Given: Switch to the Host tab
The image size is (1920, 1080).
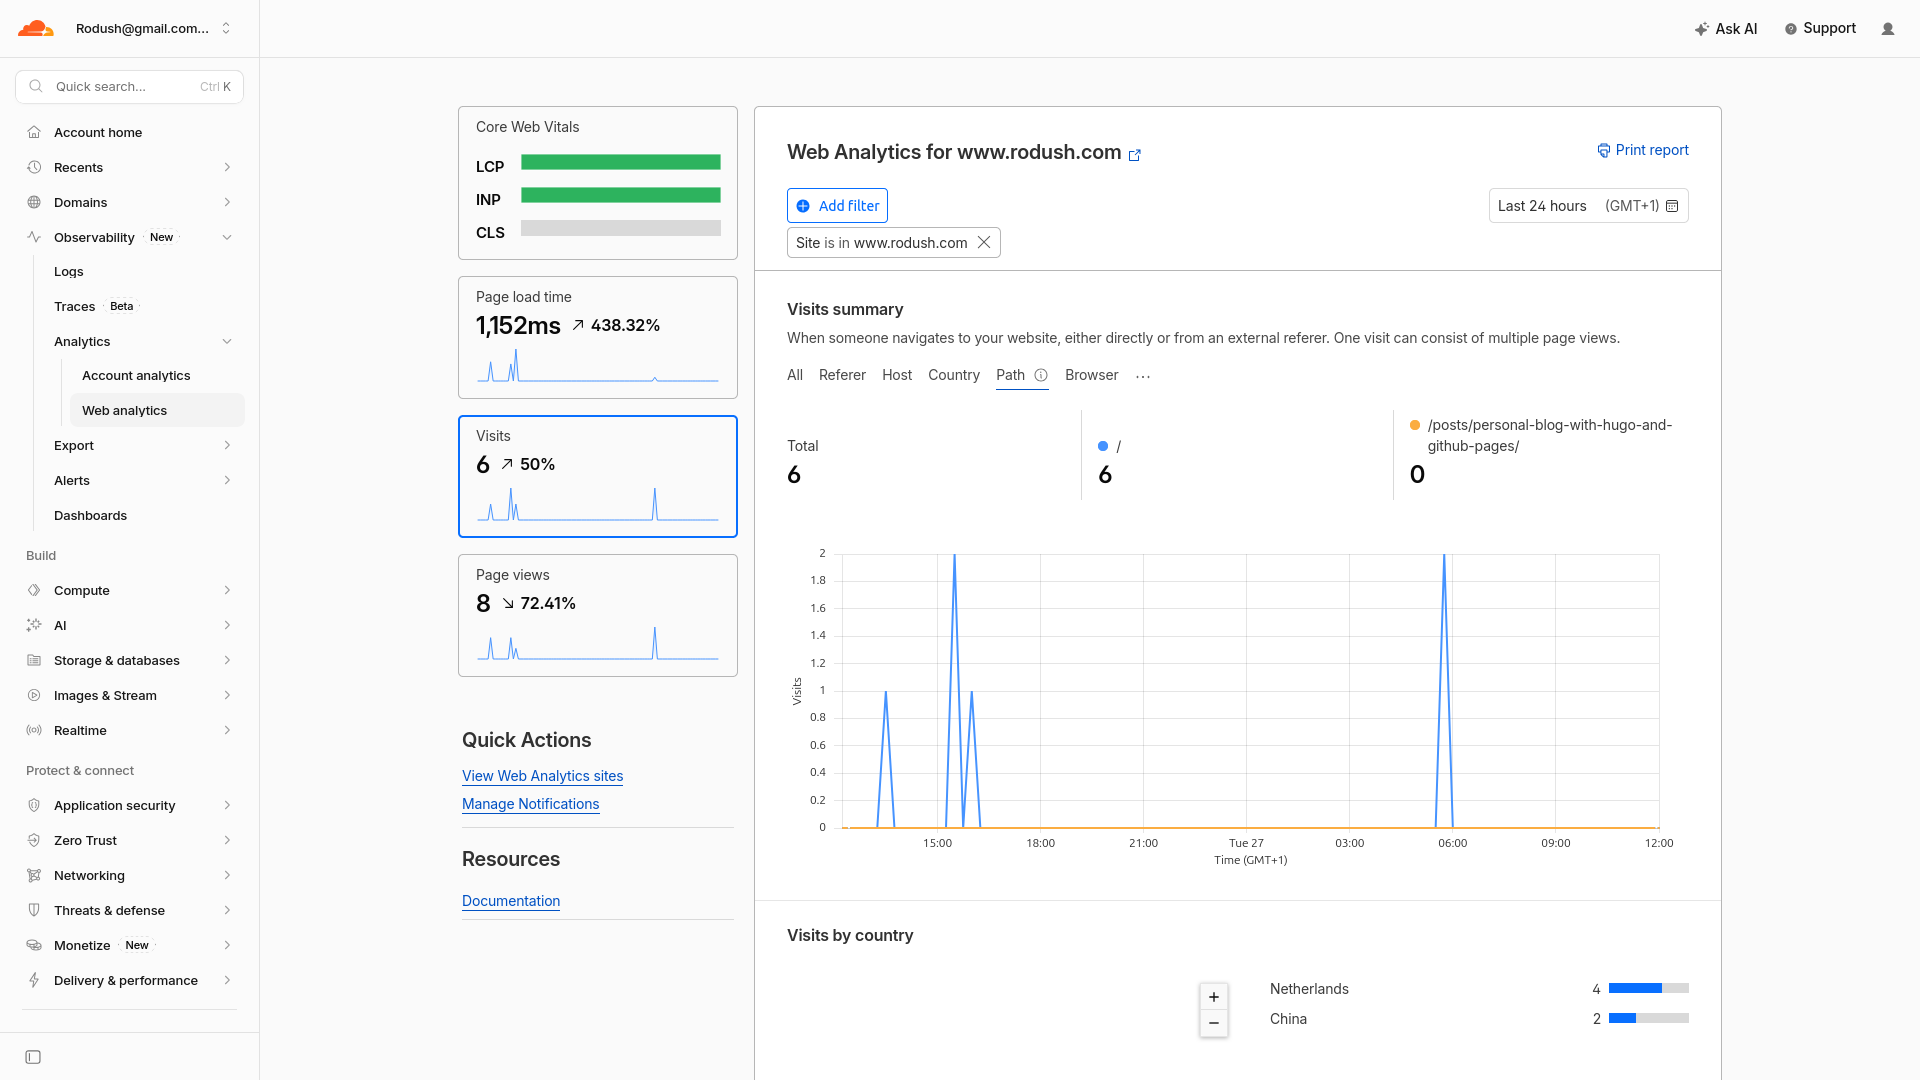Looking at the screenshot, I should click(x=897, y=375).
